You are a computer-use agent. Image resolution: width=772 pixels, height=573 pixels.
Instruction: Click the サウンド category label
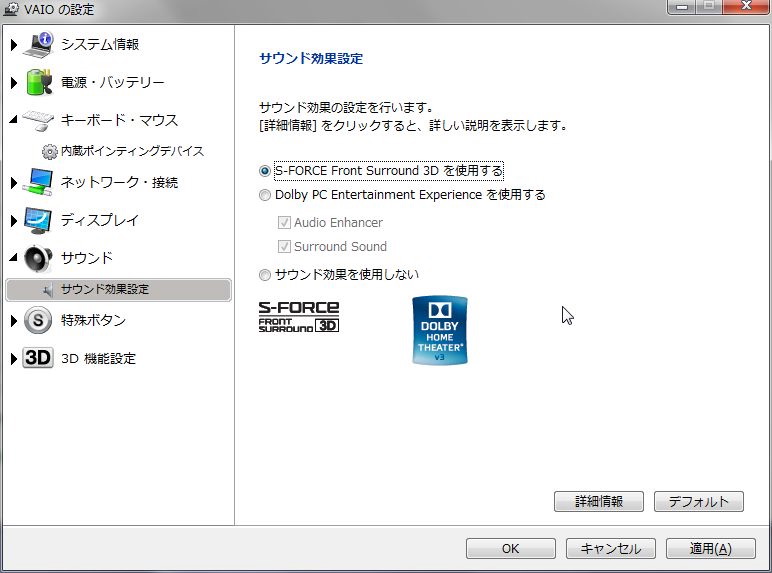[87, 258]
